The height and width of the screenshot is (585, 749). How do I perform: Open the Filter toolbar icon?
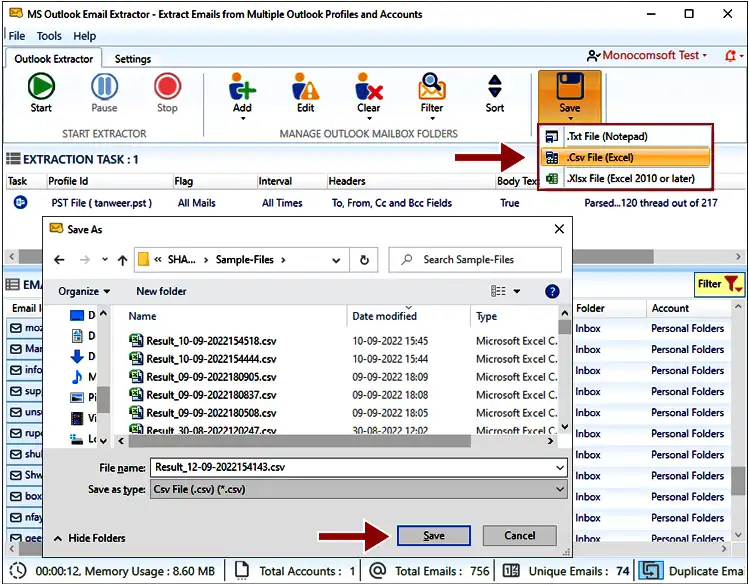pos(431,86)
